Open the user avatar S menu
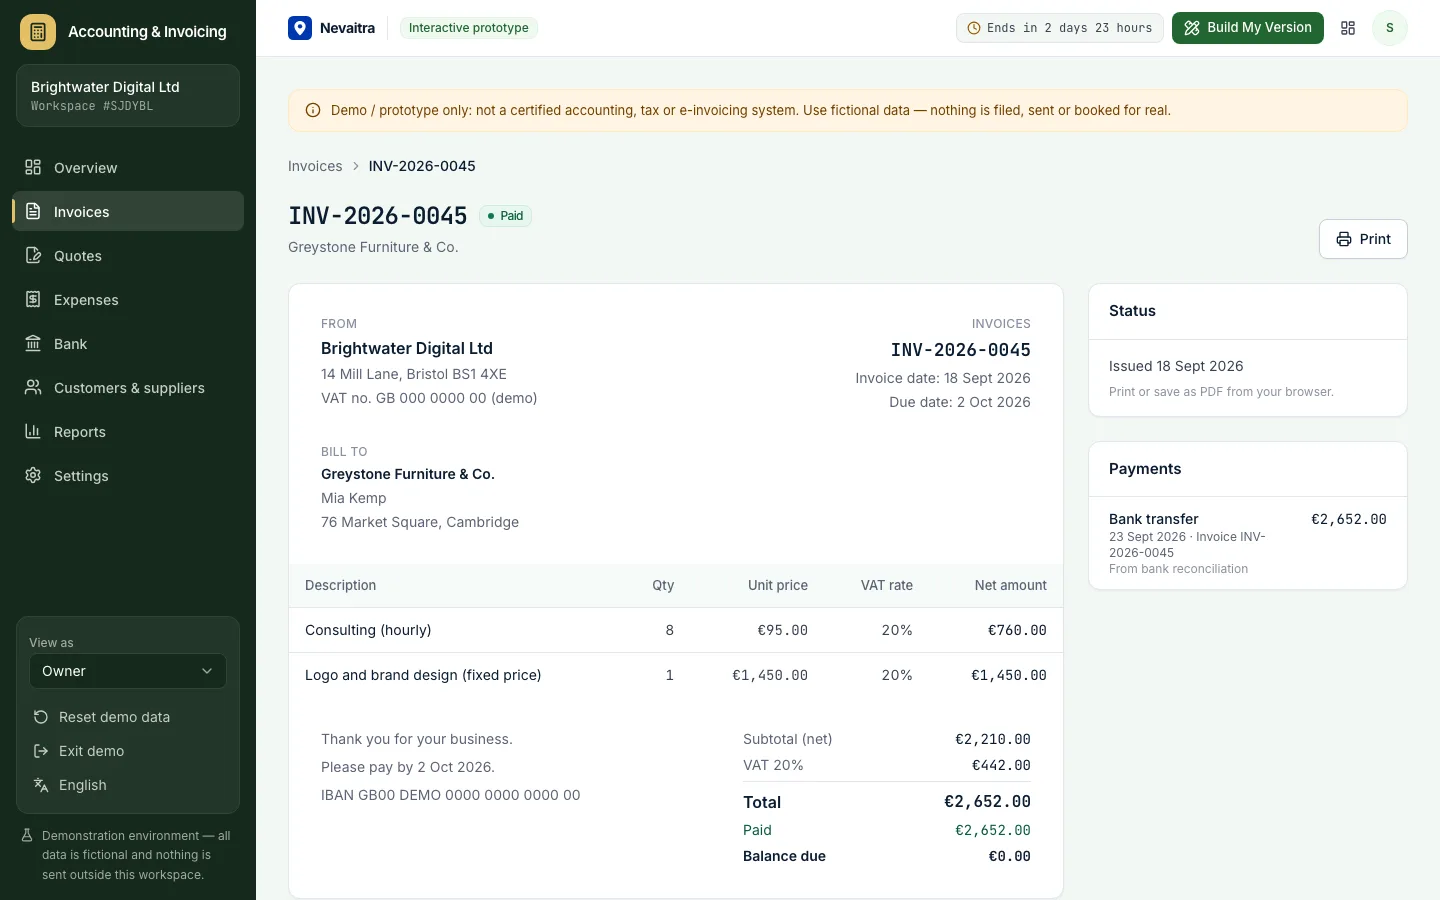This screenshot has width=1440, height=900. 1390,28
